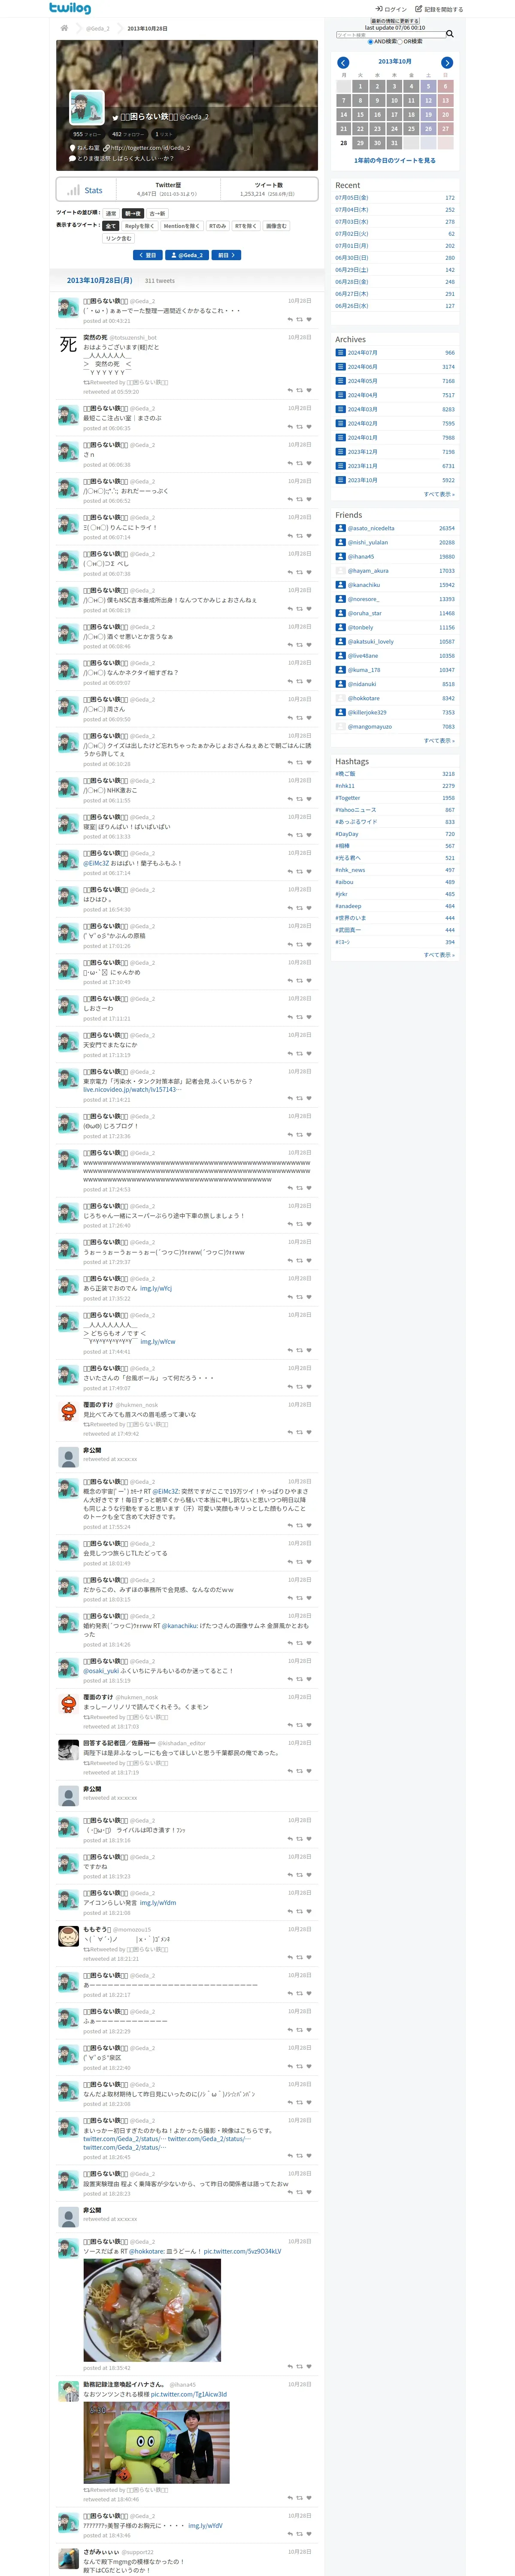Open friend @ihana45 link
515x2576 pixels.
click(361, 557)
